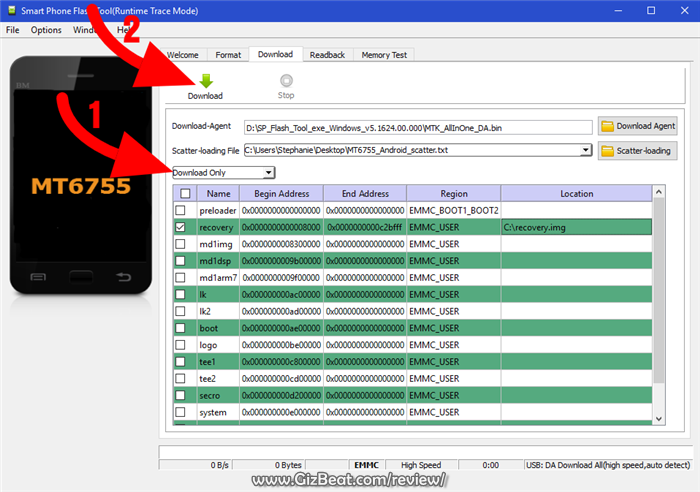Viewport: 700px width, 492px height.
Task: Check the preloader partition checkbox
Action: point(180,210)
